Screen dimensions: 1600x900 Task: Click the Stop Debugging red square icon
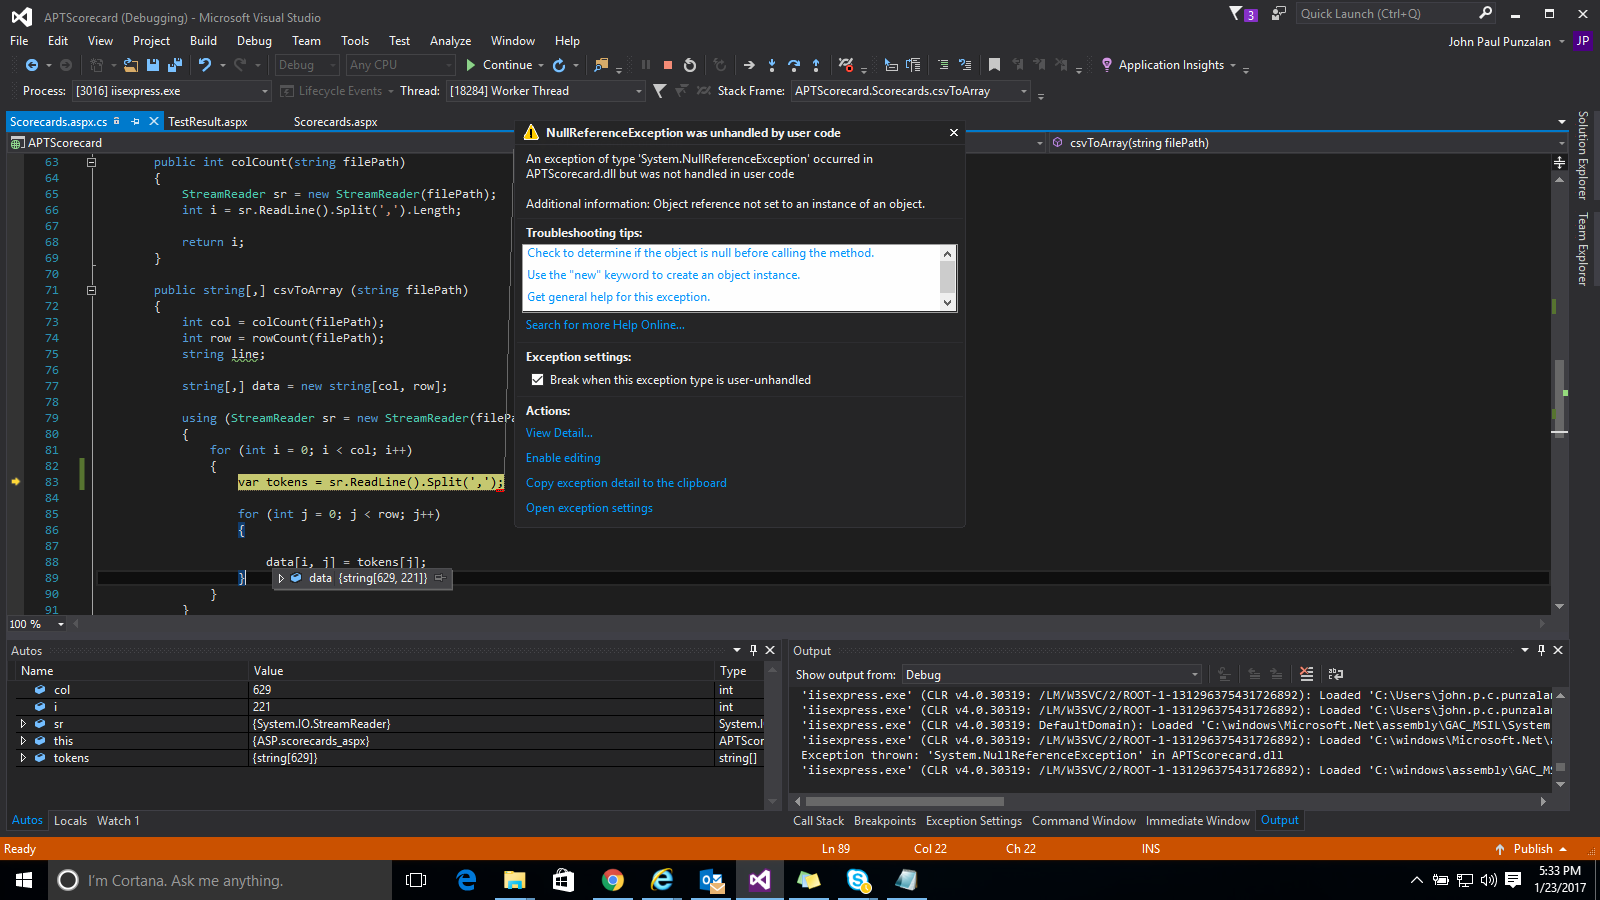click(668, 65)
